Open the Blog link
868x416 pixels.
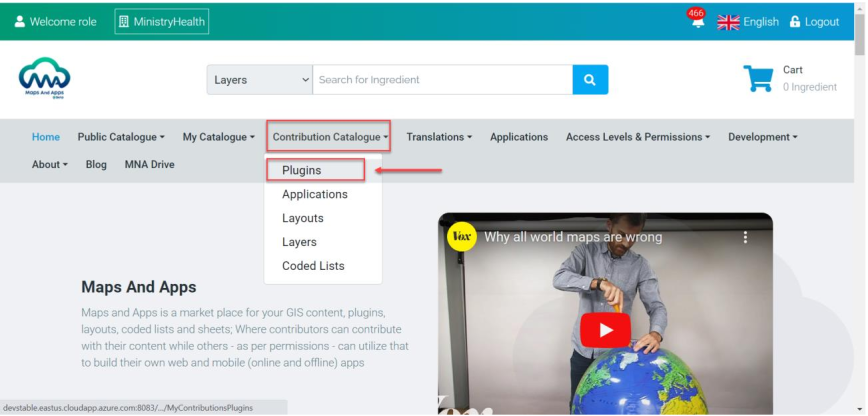[96, 165]
